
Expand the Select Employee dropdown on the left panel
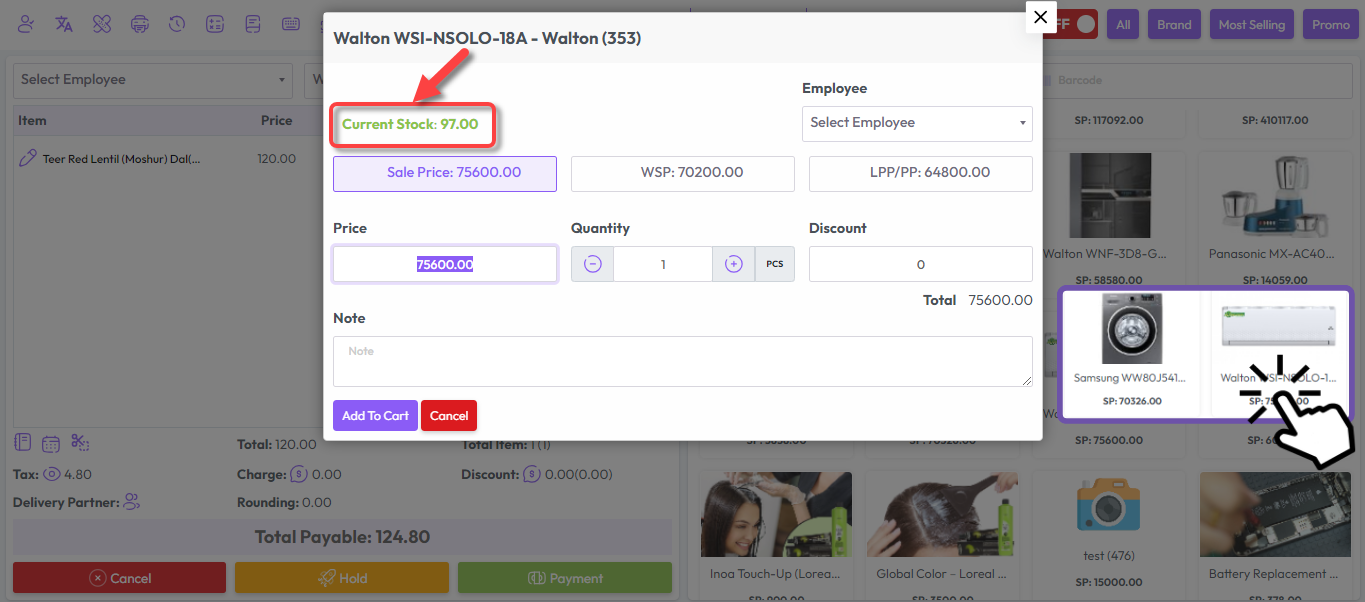click(x=152, y=79)
